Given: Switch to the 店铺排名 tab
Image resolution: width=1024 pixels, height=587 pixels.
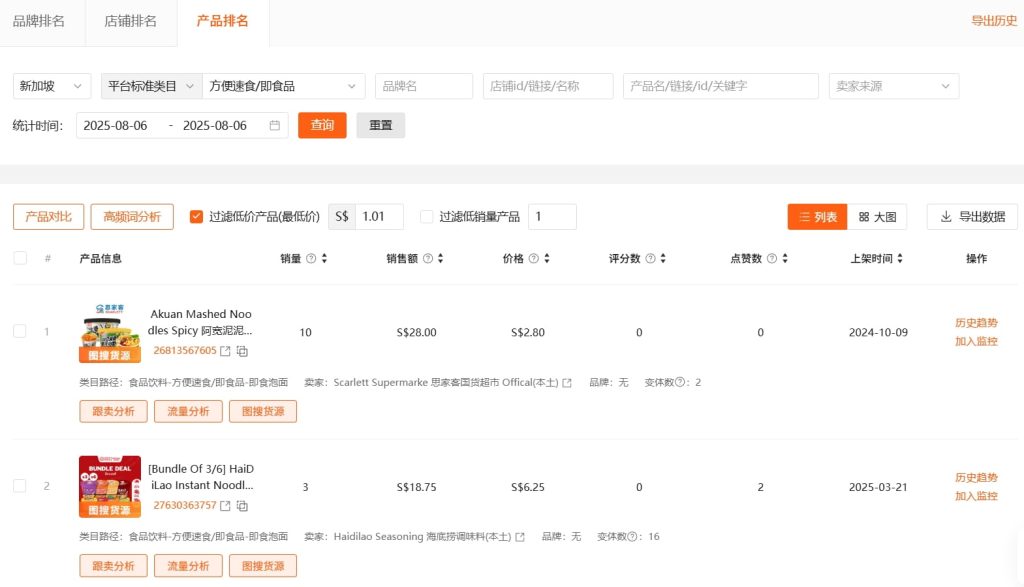Looking at the screenshot, I should click(x=130, y=21).
